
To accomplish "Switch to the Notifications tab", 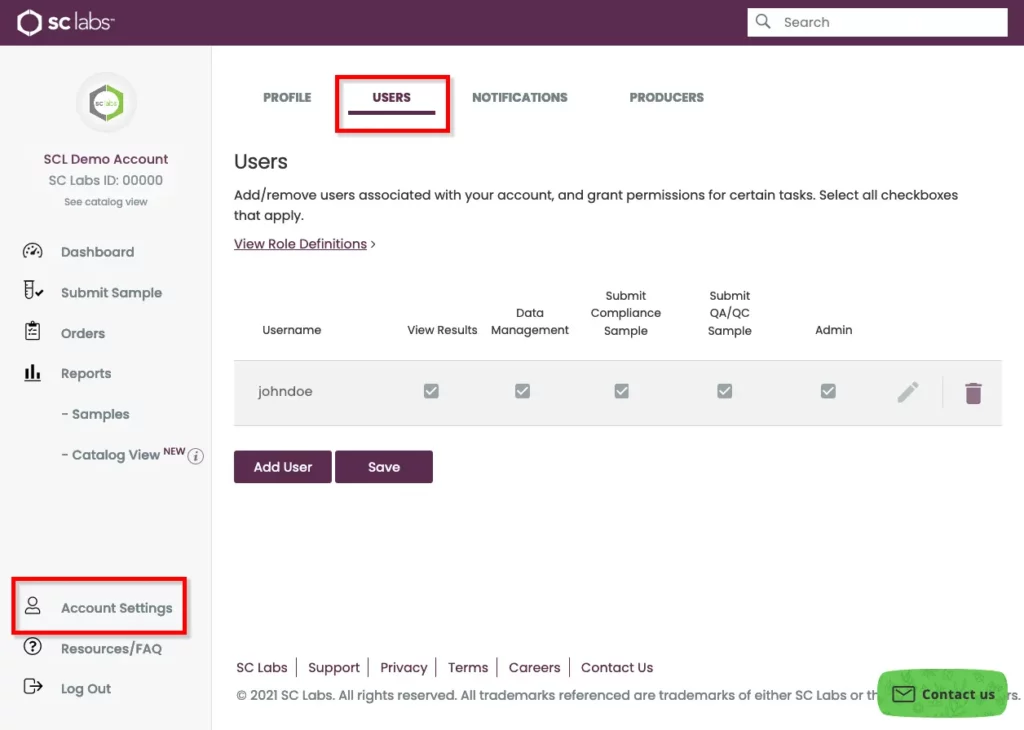I will point(519,97).
